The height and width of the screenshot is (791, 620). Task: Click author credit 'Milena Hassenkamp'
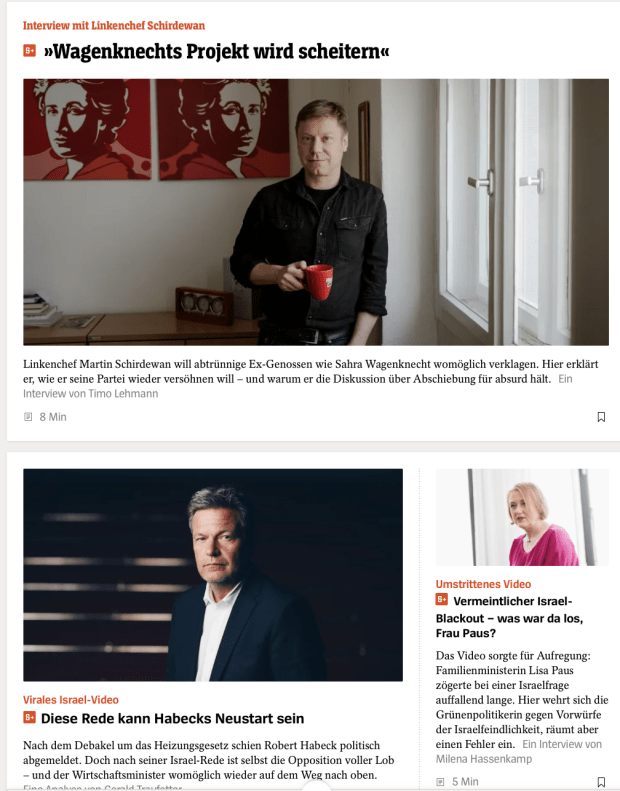484,759
